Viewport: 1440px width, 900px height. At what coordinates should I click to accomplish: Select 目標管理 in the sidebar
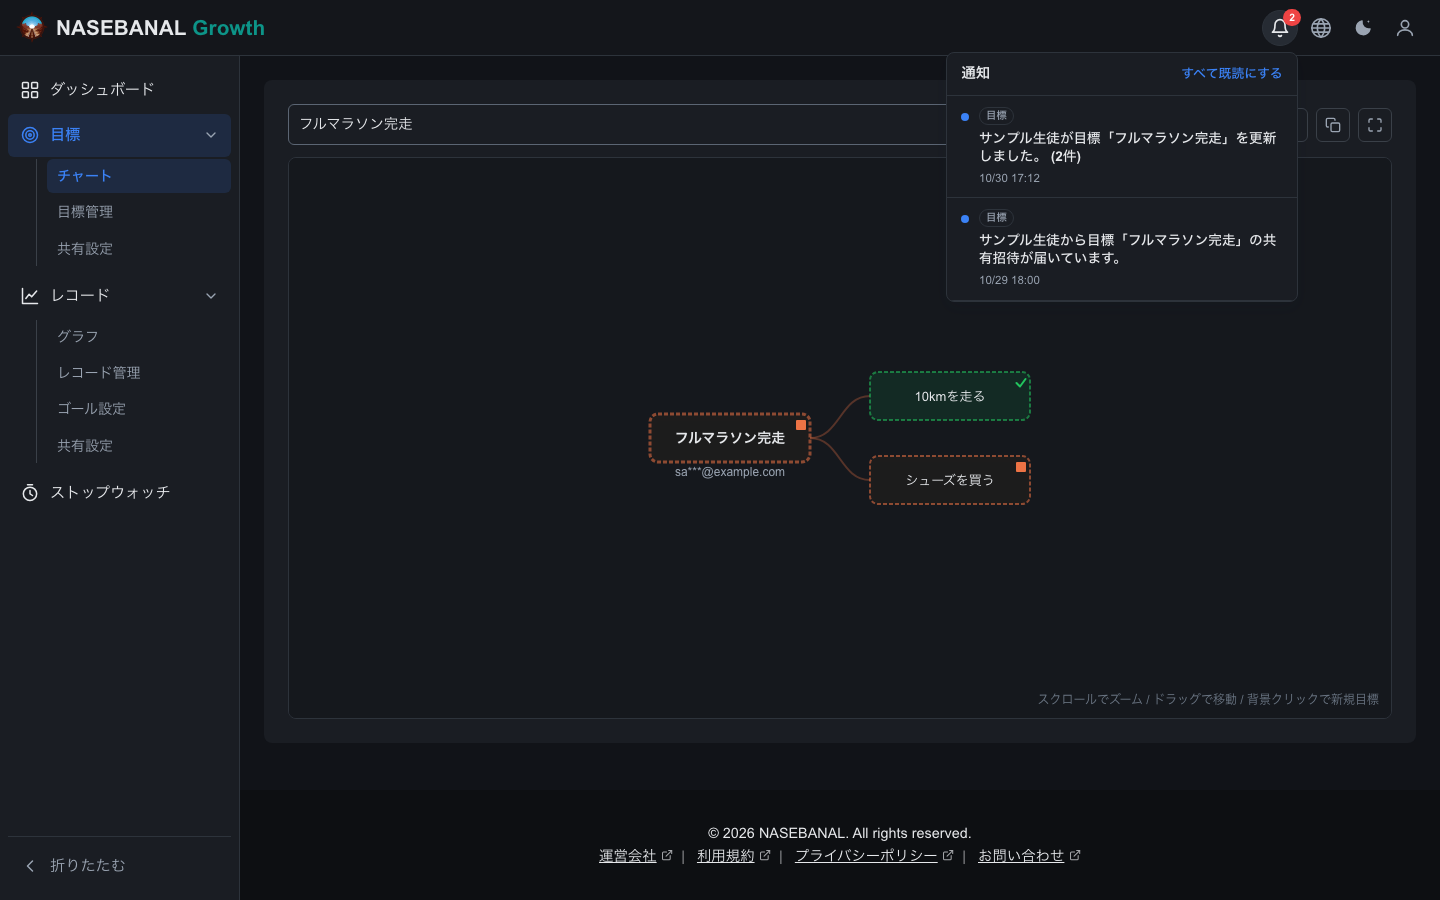point(139,212)
